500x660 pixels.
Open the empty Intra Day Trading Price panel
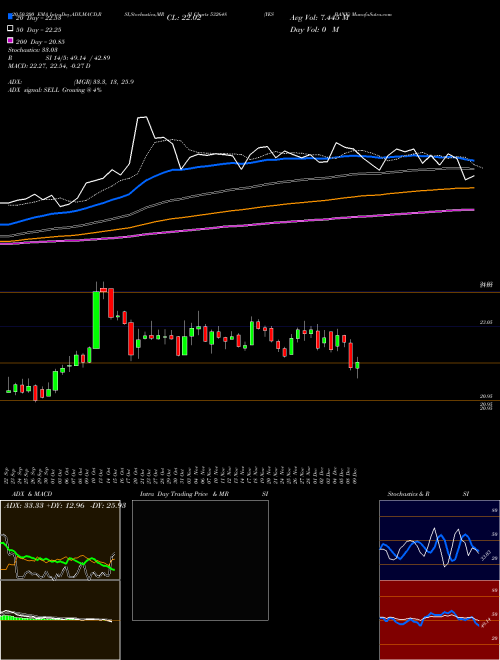coord(200,560)
